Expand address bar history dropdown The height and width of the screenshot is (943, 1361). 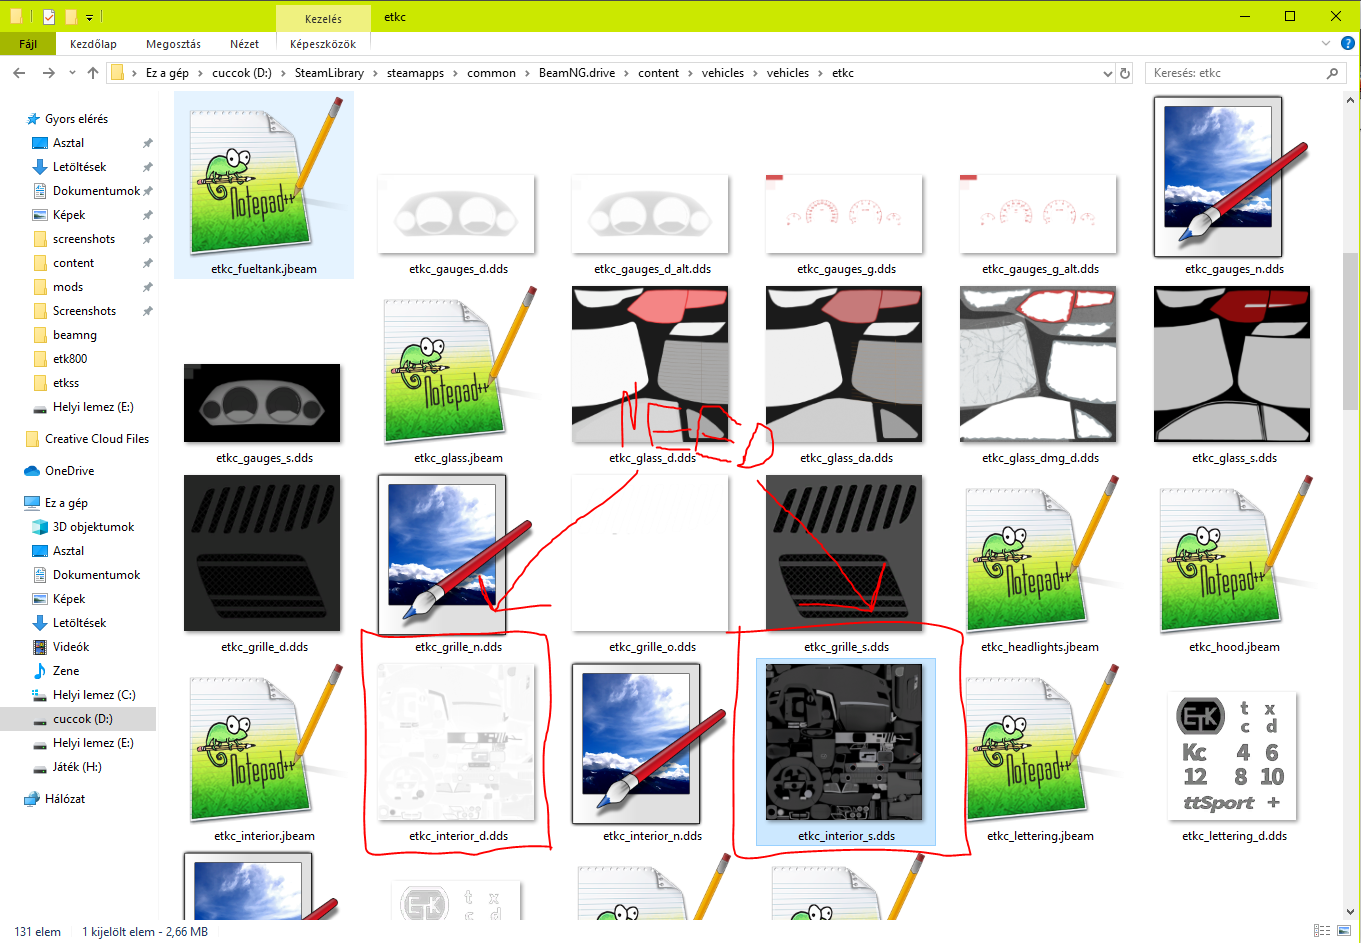(x=1107, y=73)
